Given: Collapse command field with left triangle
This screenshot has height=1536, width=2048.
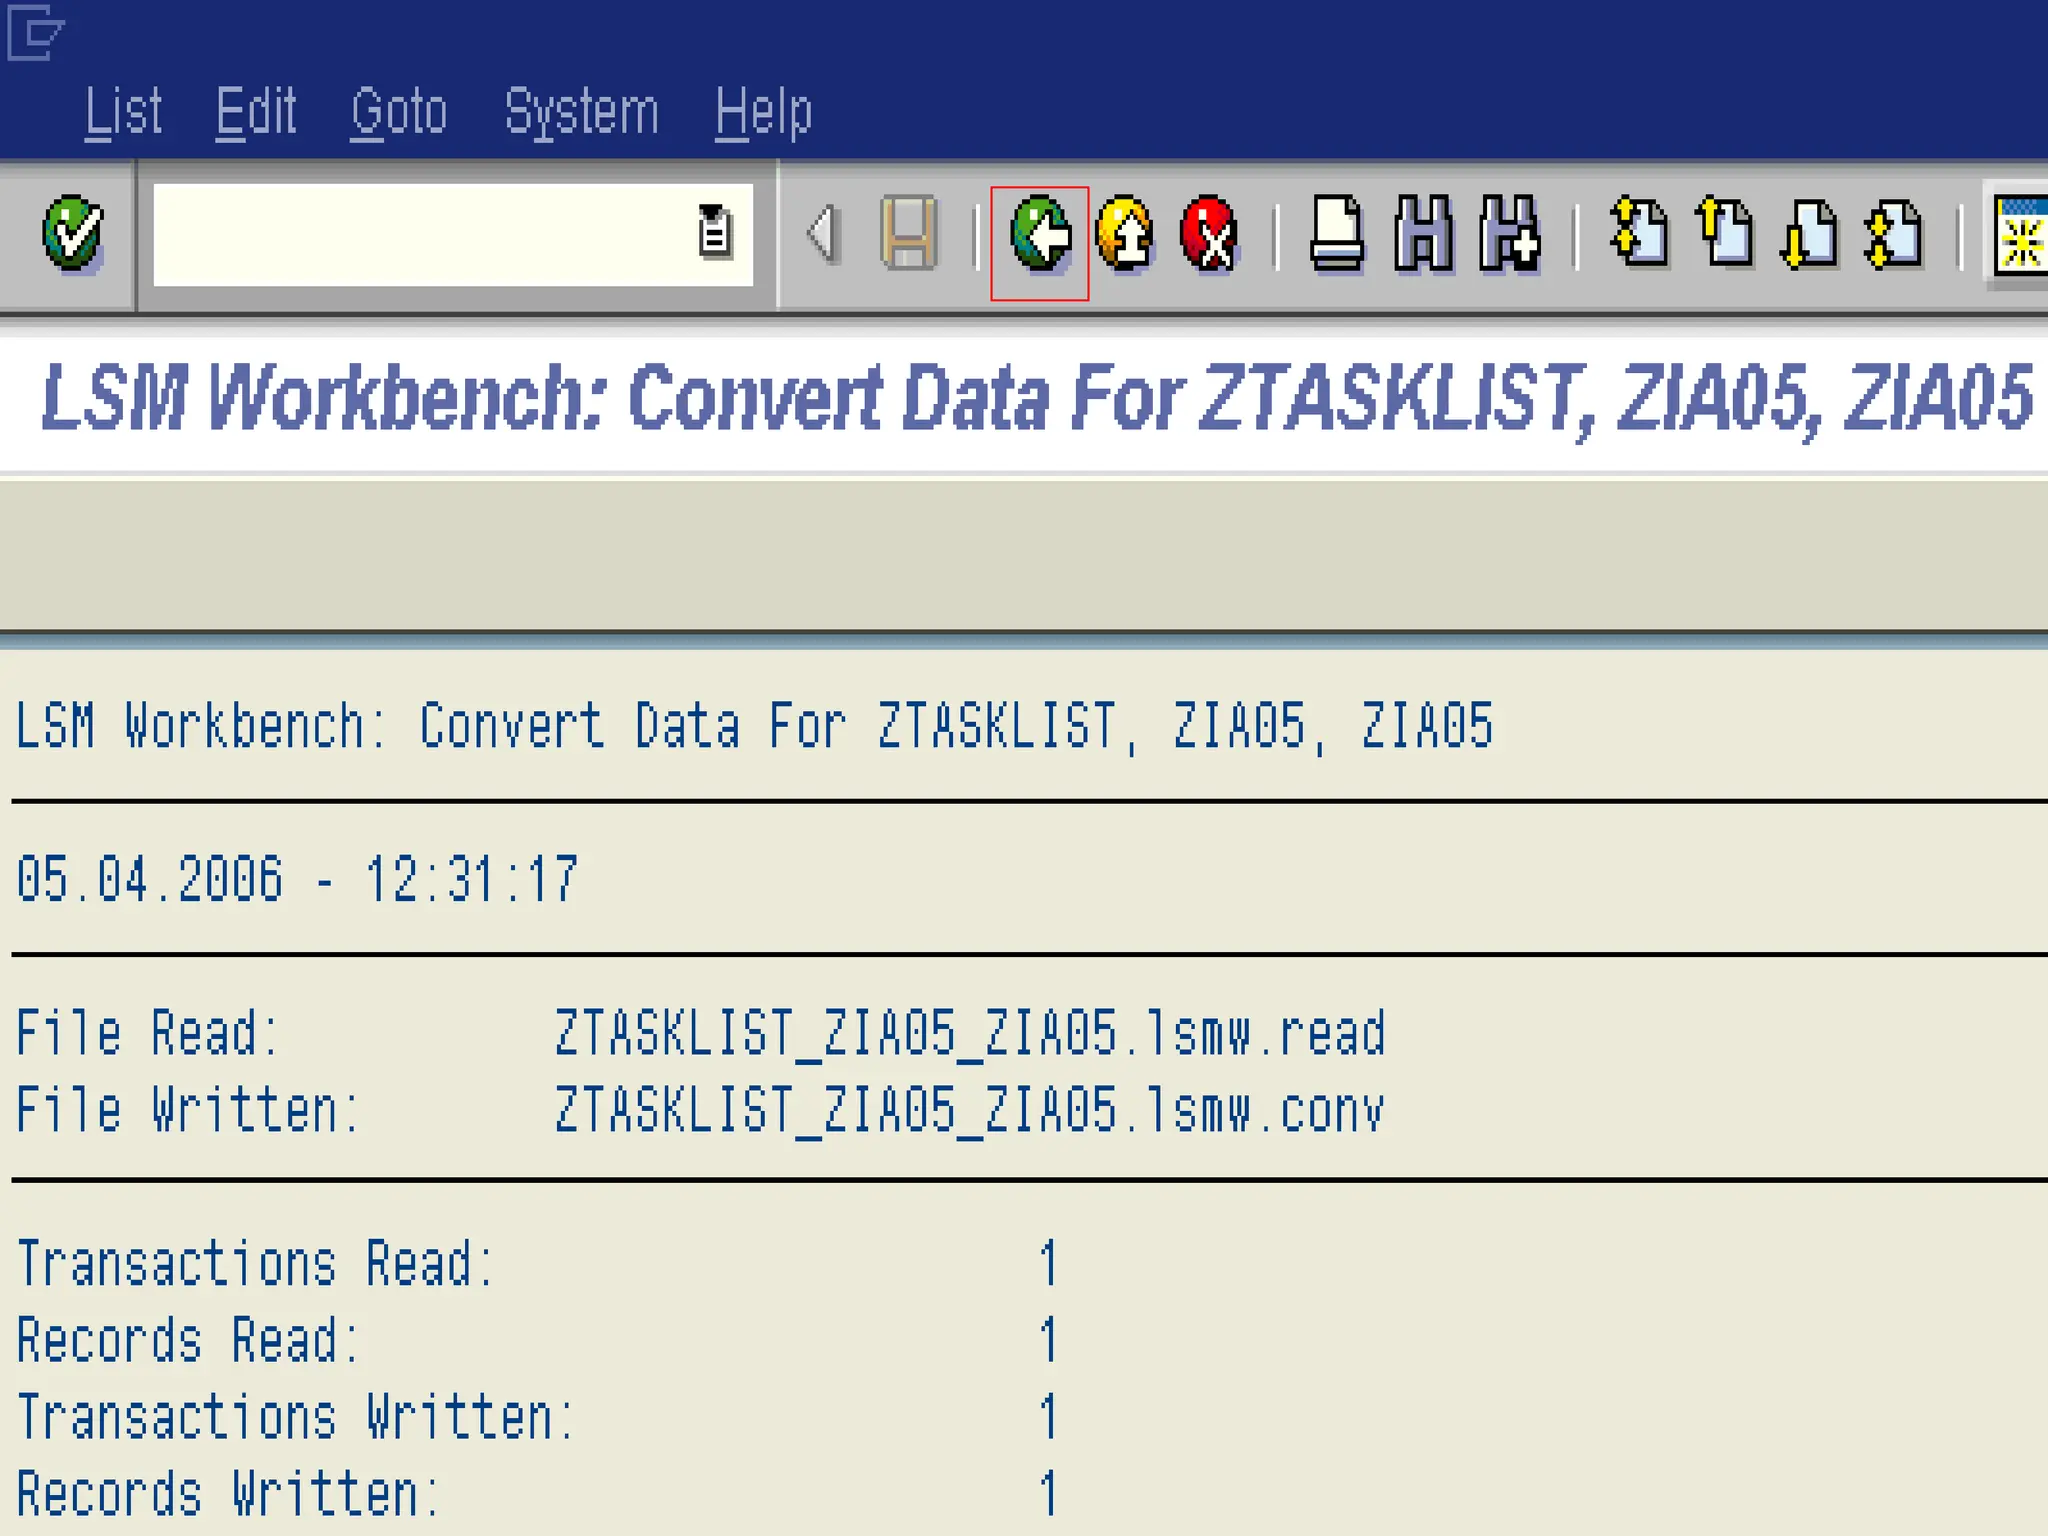Looking at the screenshot, I should 822,235.
